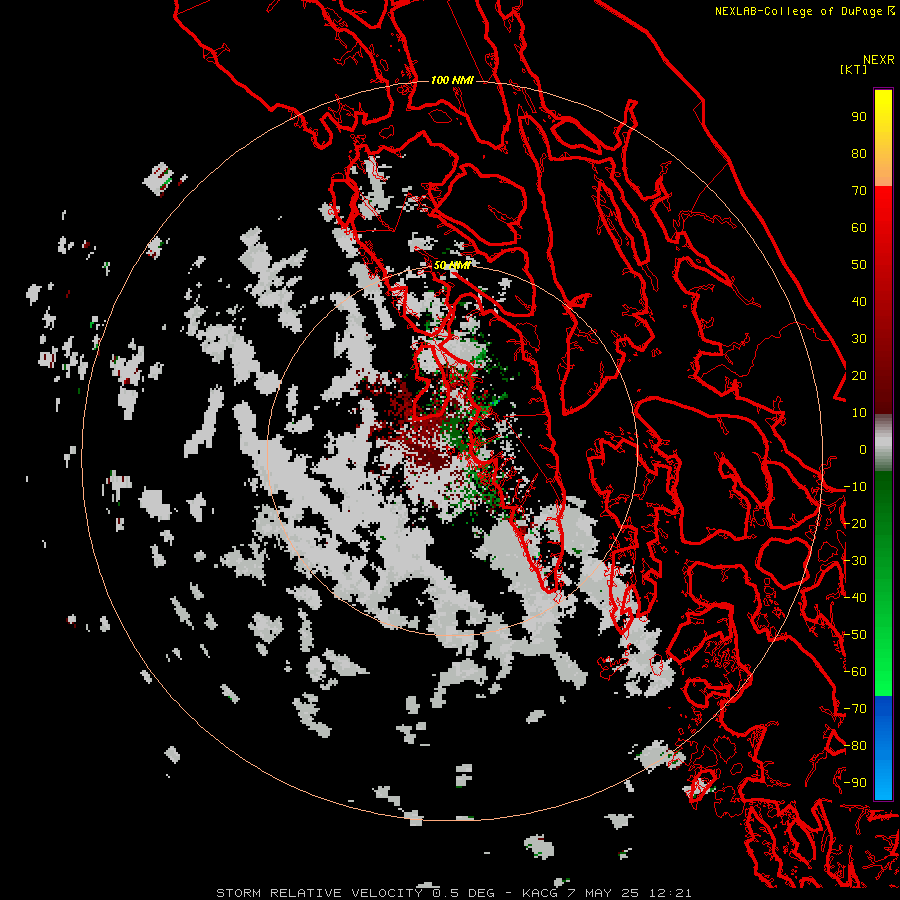Viewport: 900px width, 900px height.
Task: Click the positive 30 legend value
Action: tap(859, 339)
